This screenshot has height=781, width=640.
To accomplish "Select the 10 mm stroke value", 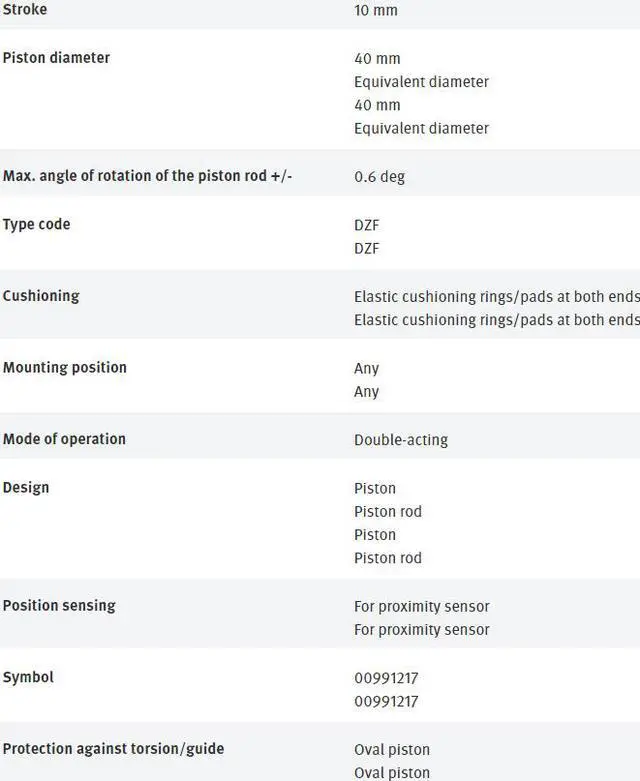I will pos(375,11).
